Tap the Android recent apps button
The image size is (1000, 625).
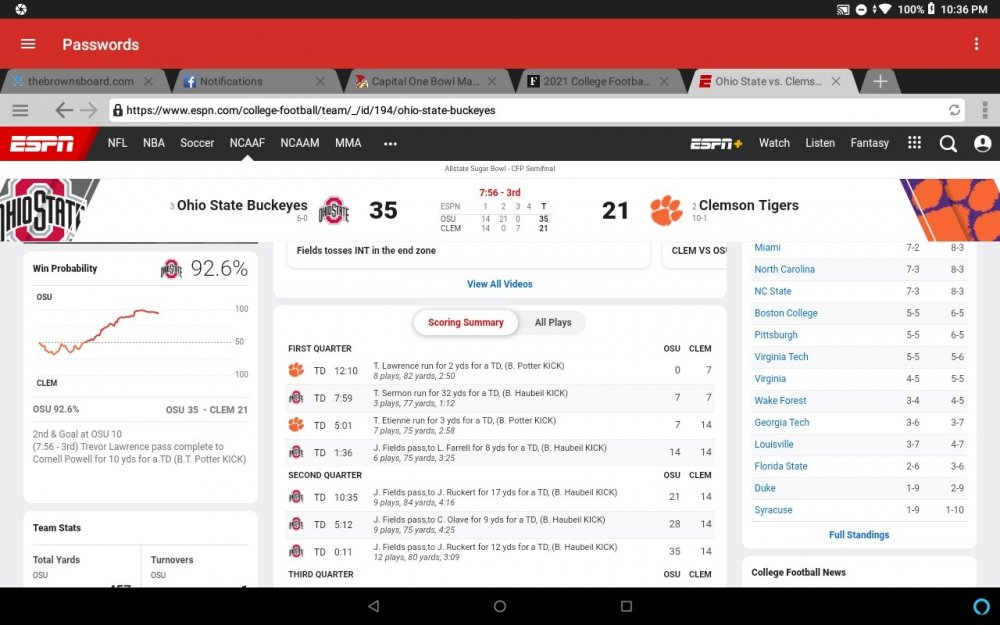coord(626,606)
